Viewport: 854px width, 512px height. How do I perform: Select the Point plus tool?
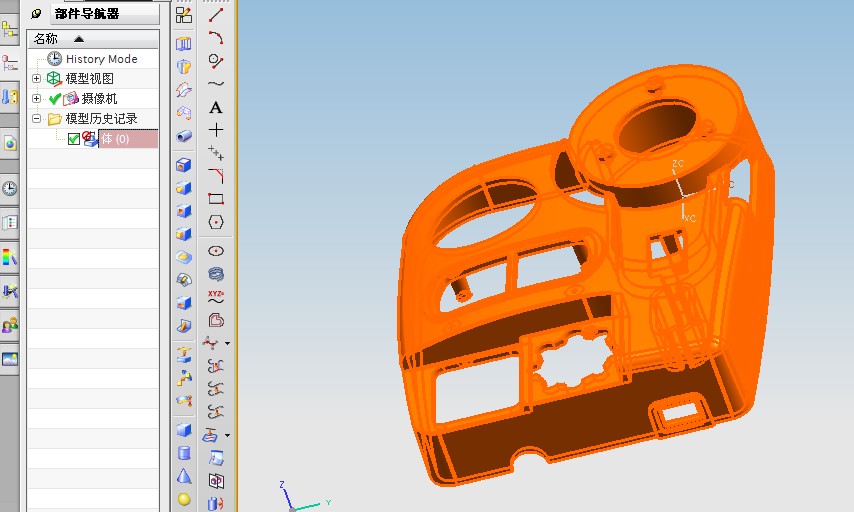[x=216, y=130]
